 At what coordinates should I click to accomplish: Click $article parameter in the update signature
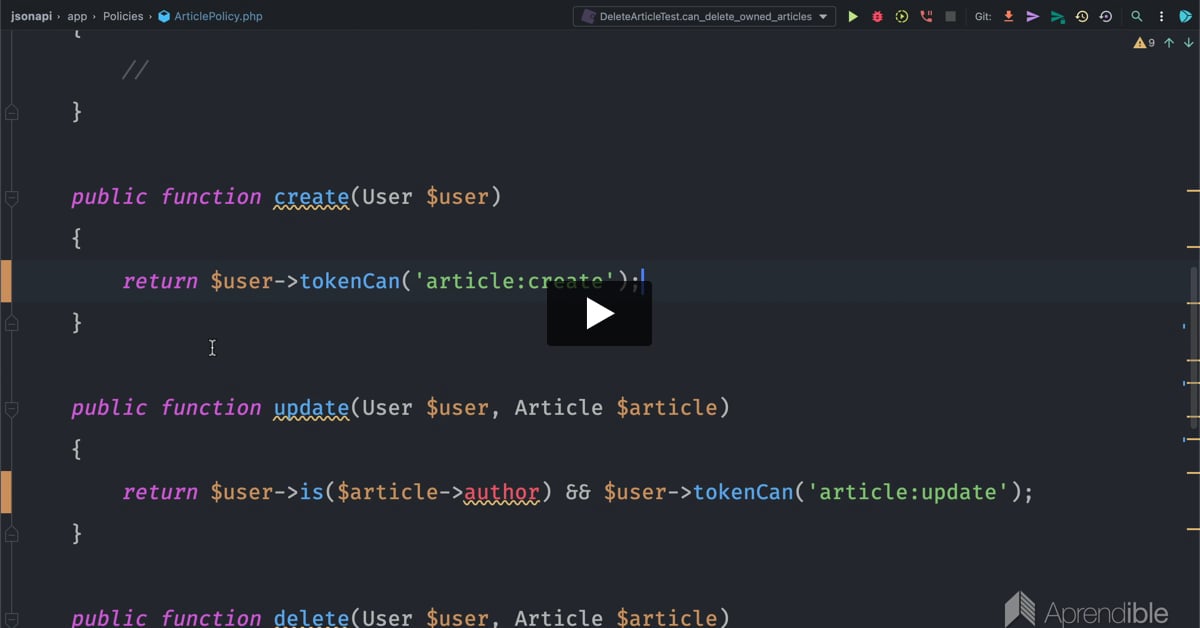(x=667, y=408)
